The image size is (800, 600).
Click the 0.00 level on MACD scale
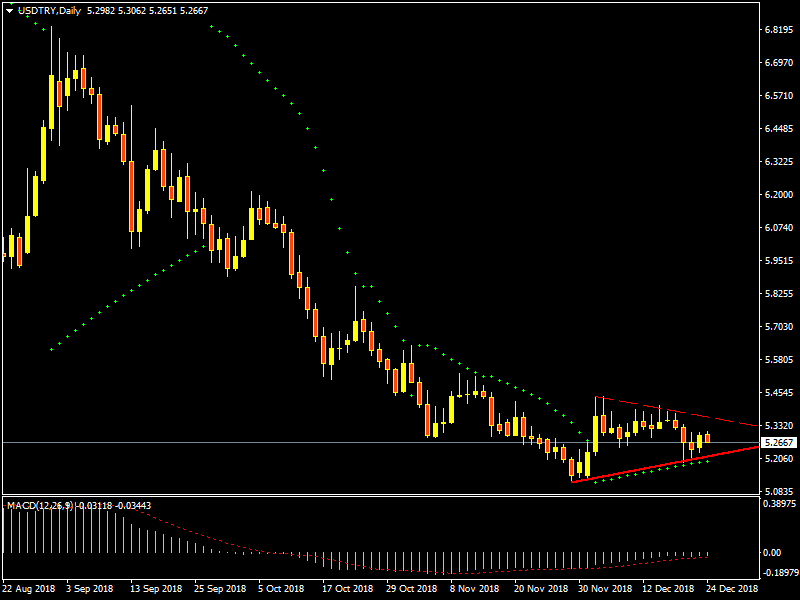coord(771,552)
